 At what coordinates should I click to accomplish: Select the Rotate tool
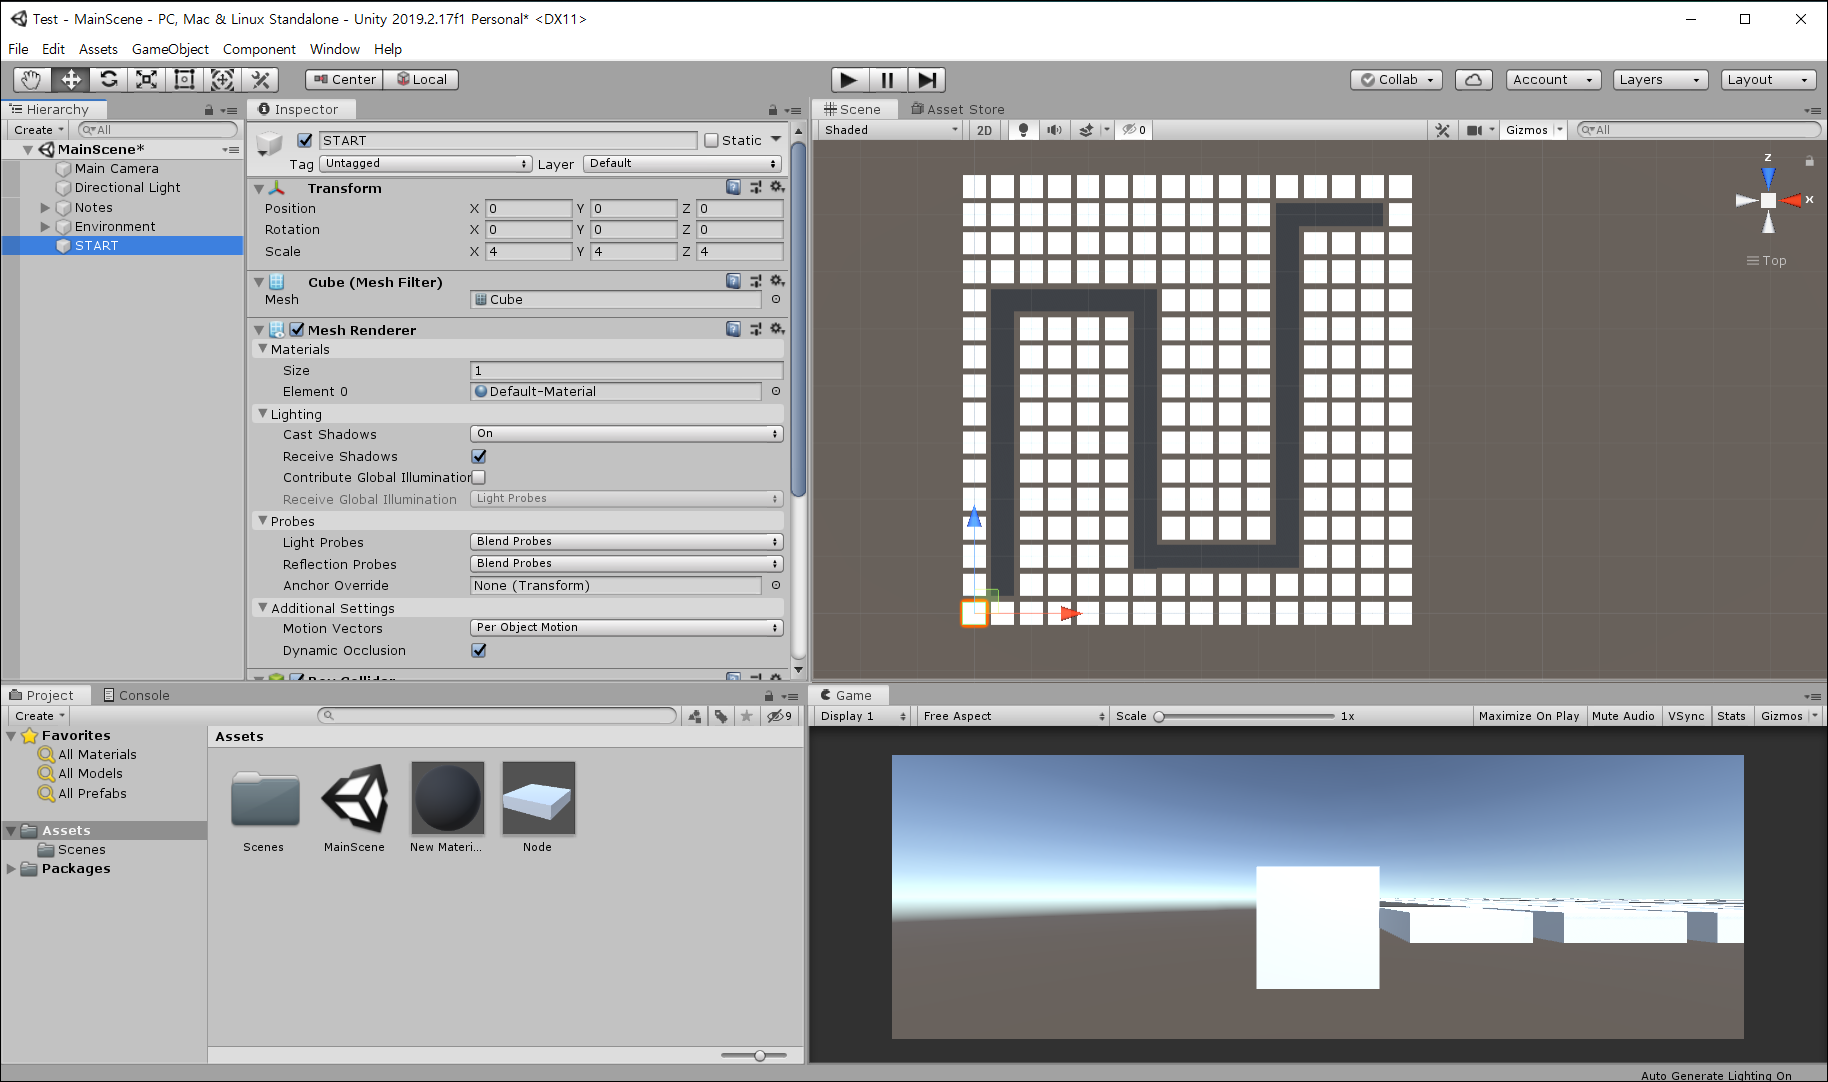[x=109, y=79]
